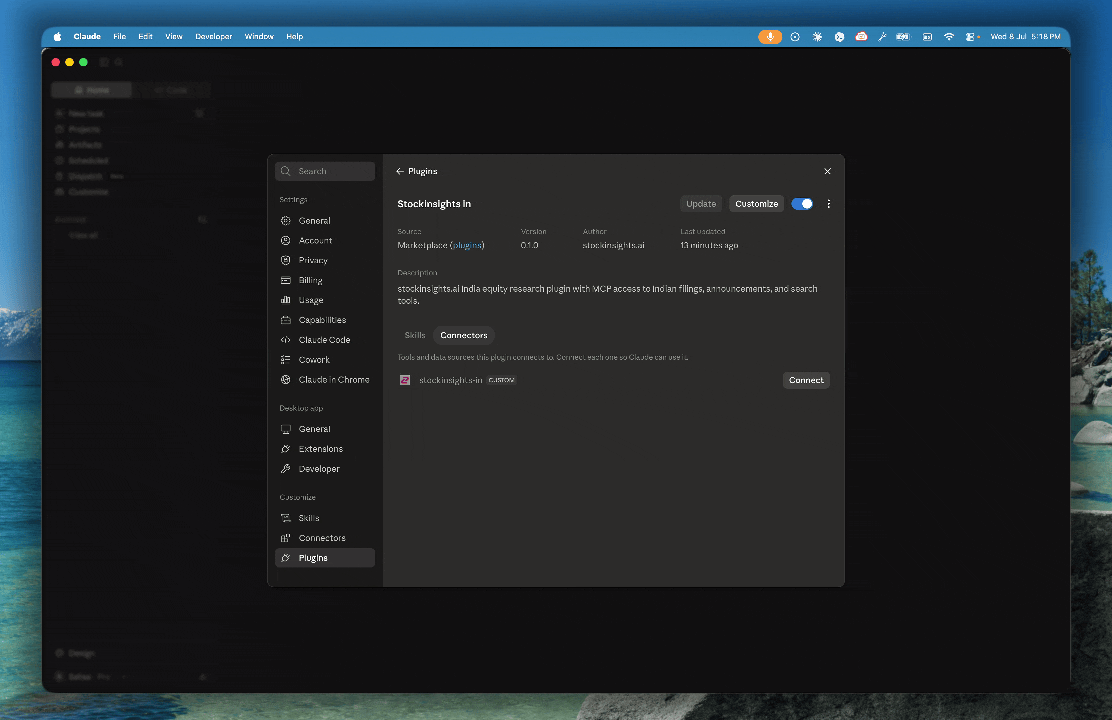Click the Update button

(x=701, y=204)
